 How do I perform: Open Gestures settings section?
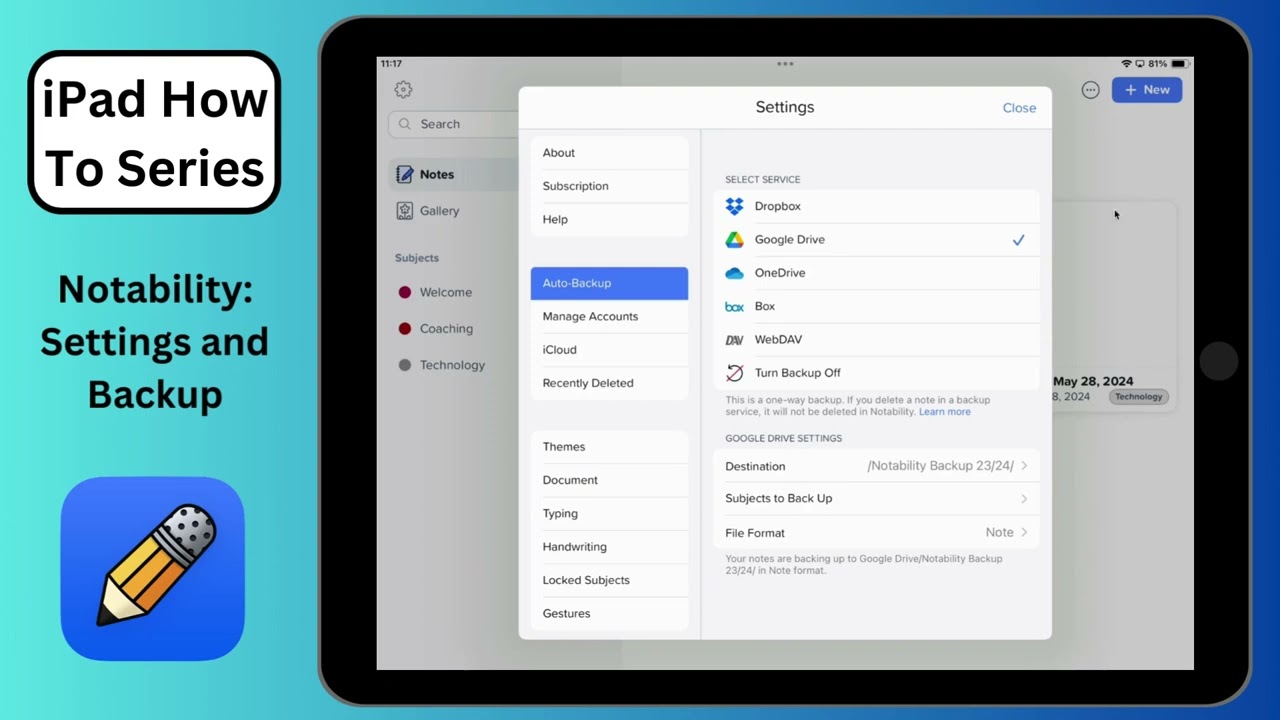coord(609,613)
